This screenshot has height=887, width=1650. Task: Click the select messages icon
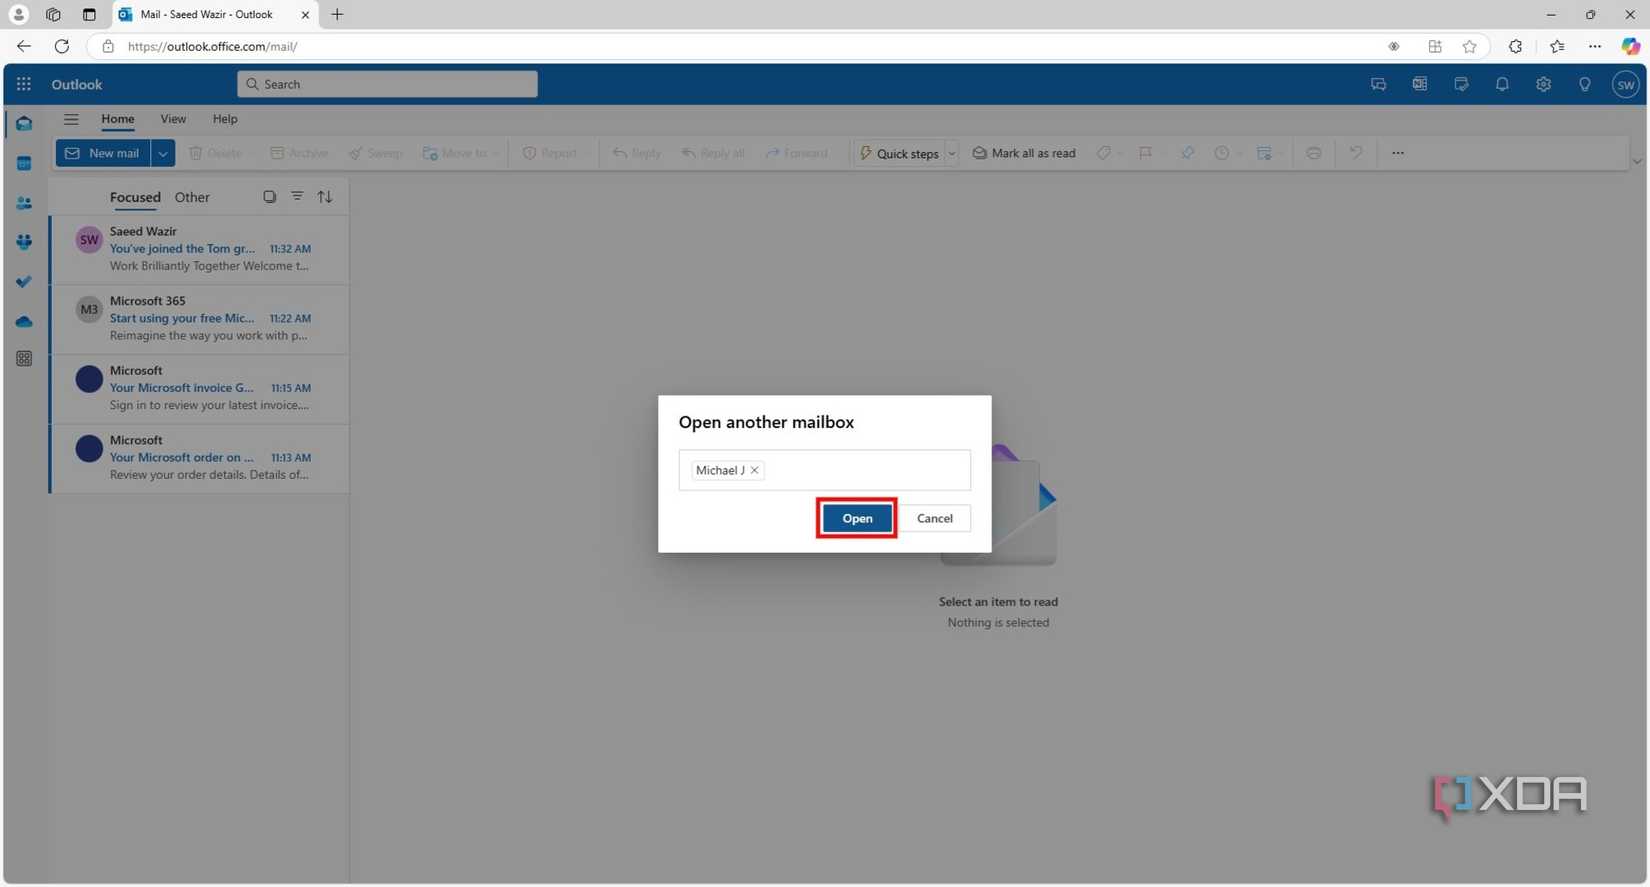(x=269, y=197)
